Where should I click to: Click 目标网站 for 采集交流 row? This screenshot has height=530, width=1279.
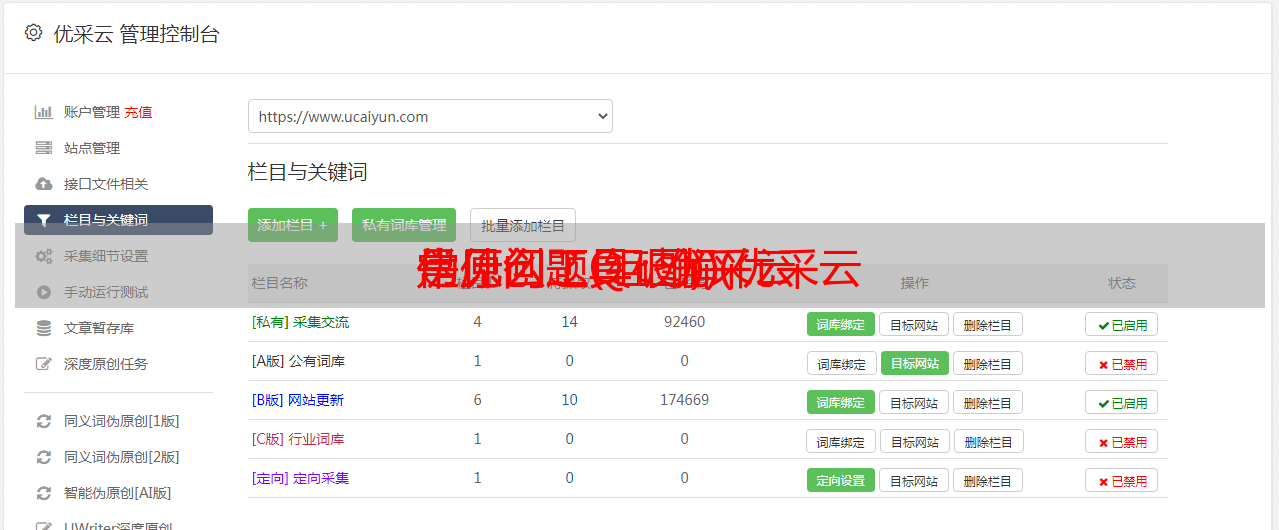click(x=914, y=324)
